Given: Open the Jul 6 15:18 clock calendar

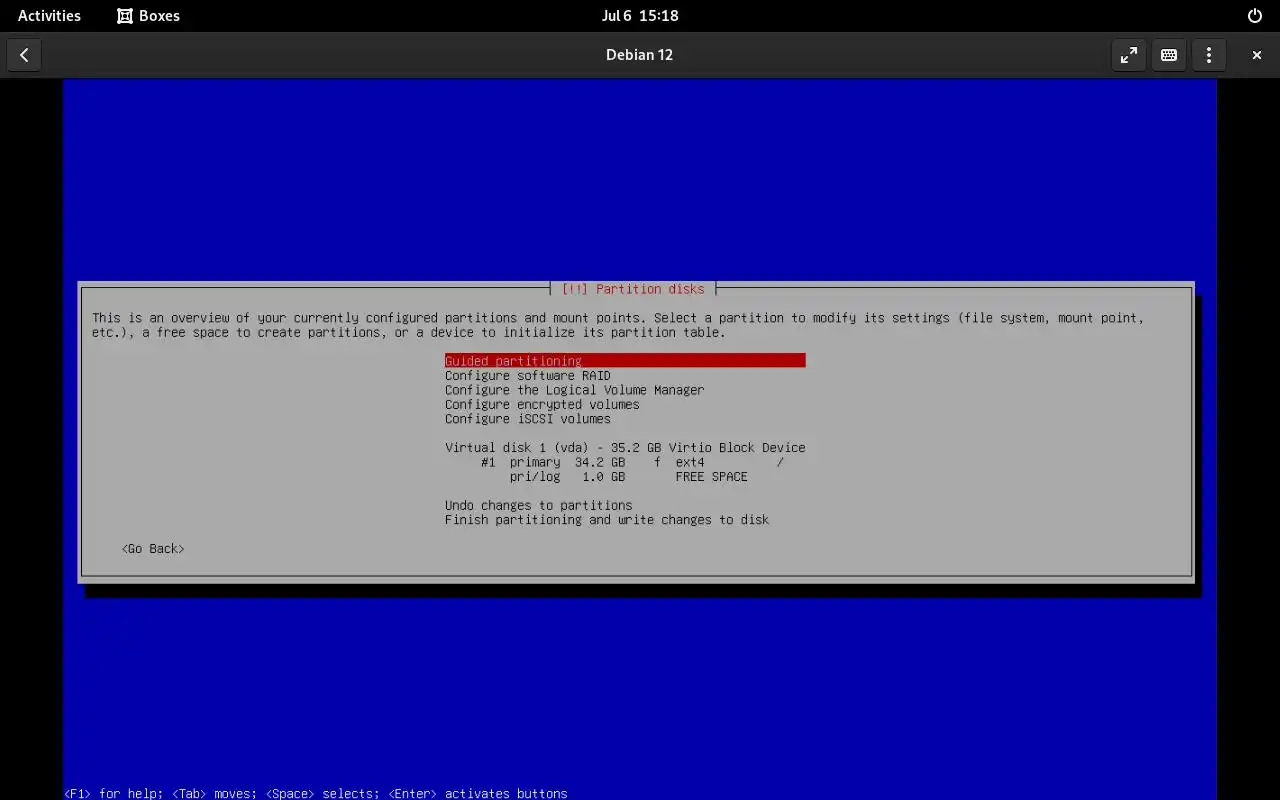Looking at the screenshot, I should [x=640, y=16].
